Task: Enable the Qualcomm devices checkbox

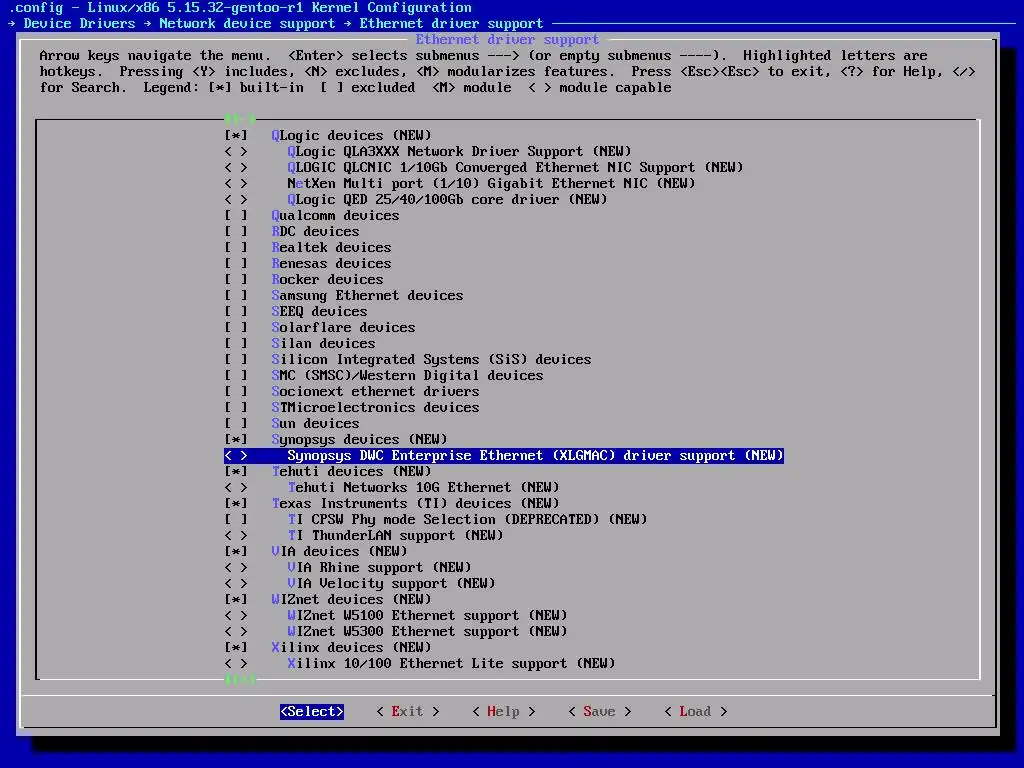Action: tap(236, 216)
